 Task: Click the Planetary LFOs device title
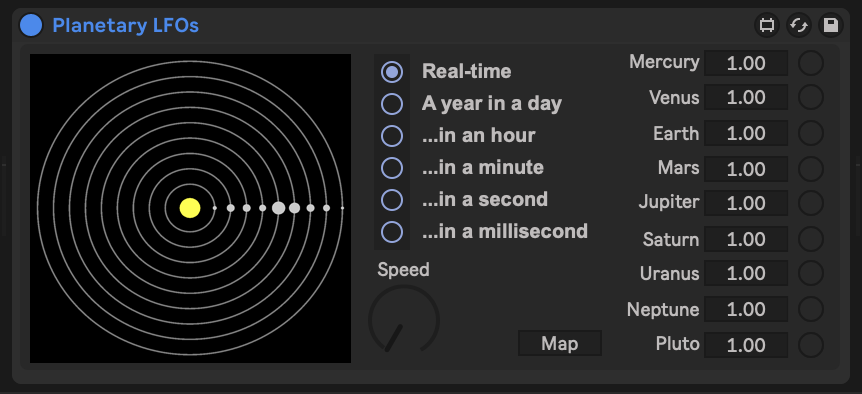125,25
